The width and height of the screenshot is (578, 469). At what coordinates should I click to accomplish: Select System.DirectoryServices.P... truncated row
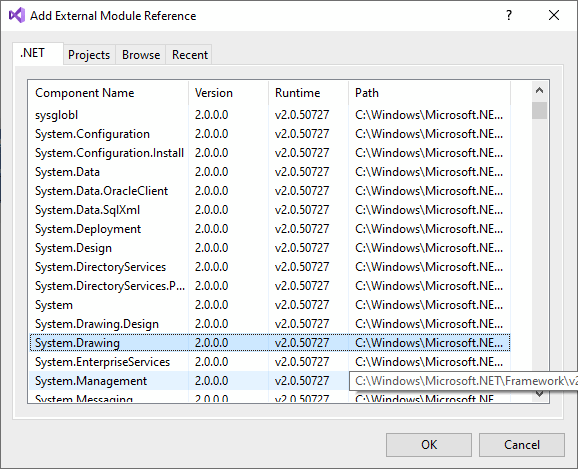pos(270,286)
